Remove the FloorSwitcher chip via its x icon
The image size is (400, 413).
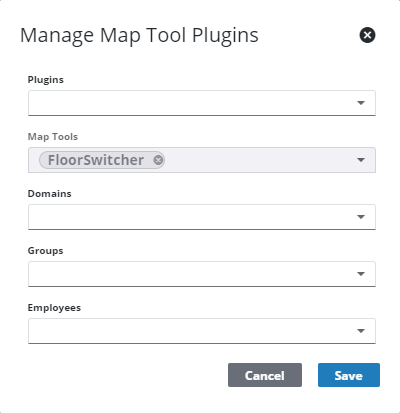point(158,160)
